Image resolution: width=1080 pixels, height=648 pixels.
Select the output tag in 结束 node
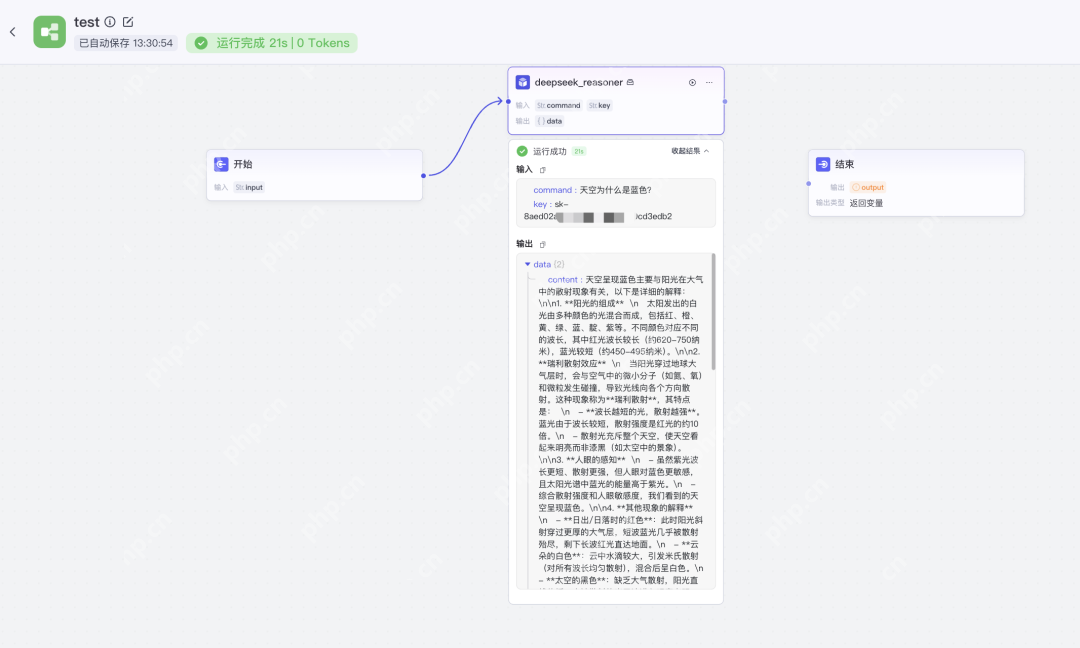tap(868, 187)
